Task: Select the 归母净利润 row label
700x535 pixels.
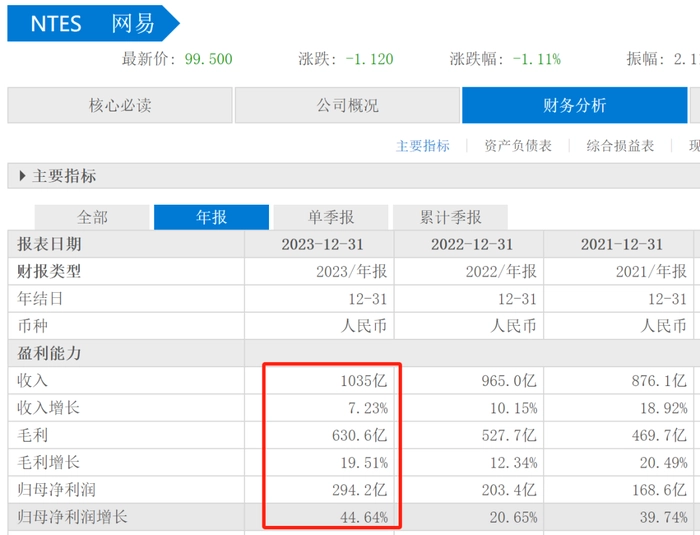Action: click(x=57, y=490)
